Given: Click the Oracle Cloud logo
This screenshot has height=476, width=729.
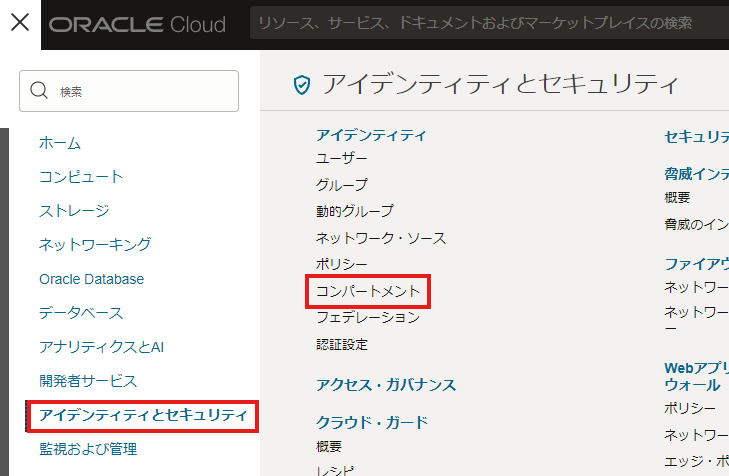Looking at the screenshot, I should [138, 25].
